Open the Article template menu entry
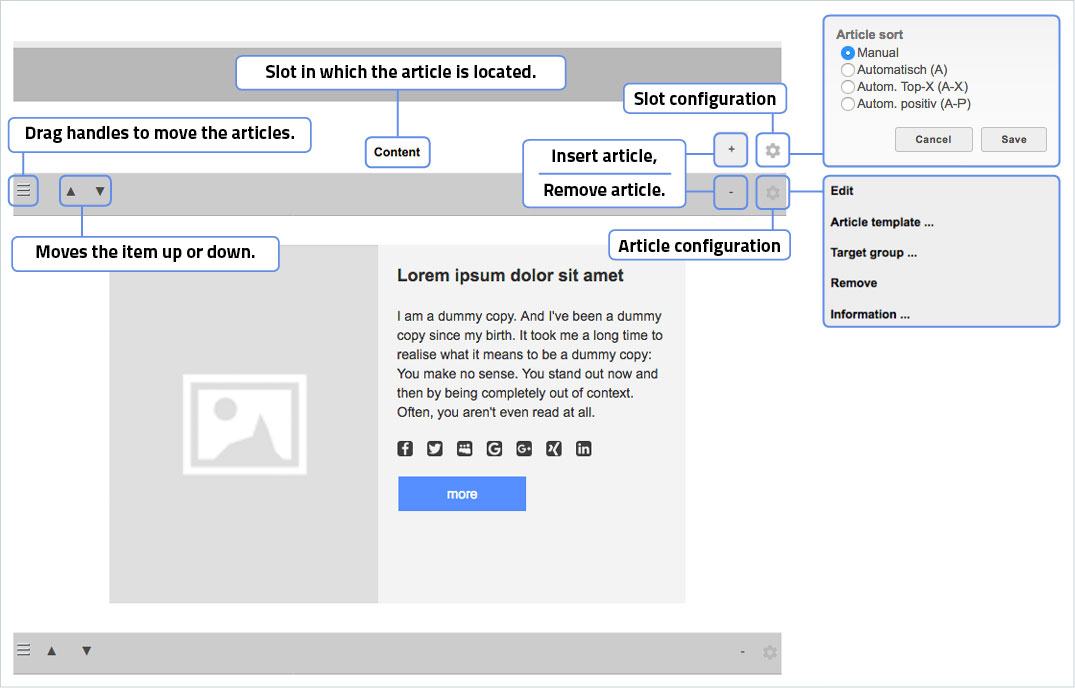The image size is (1075, 688). (881, 222)
